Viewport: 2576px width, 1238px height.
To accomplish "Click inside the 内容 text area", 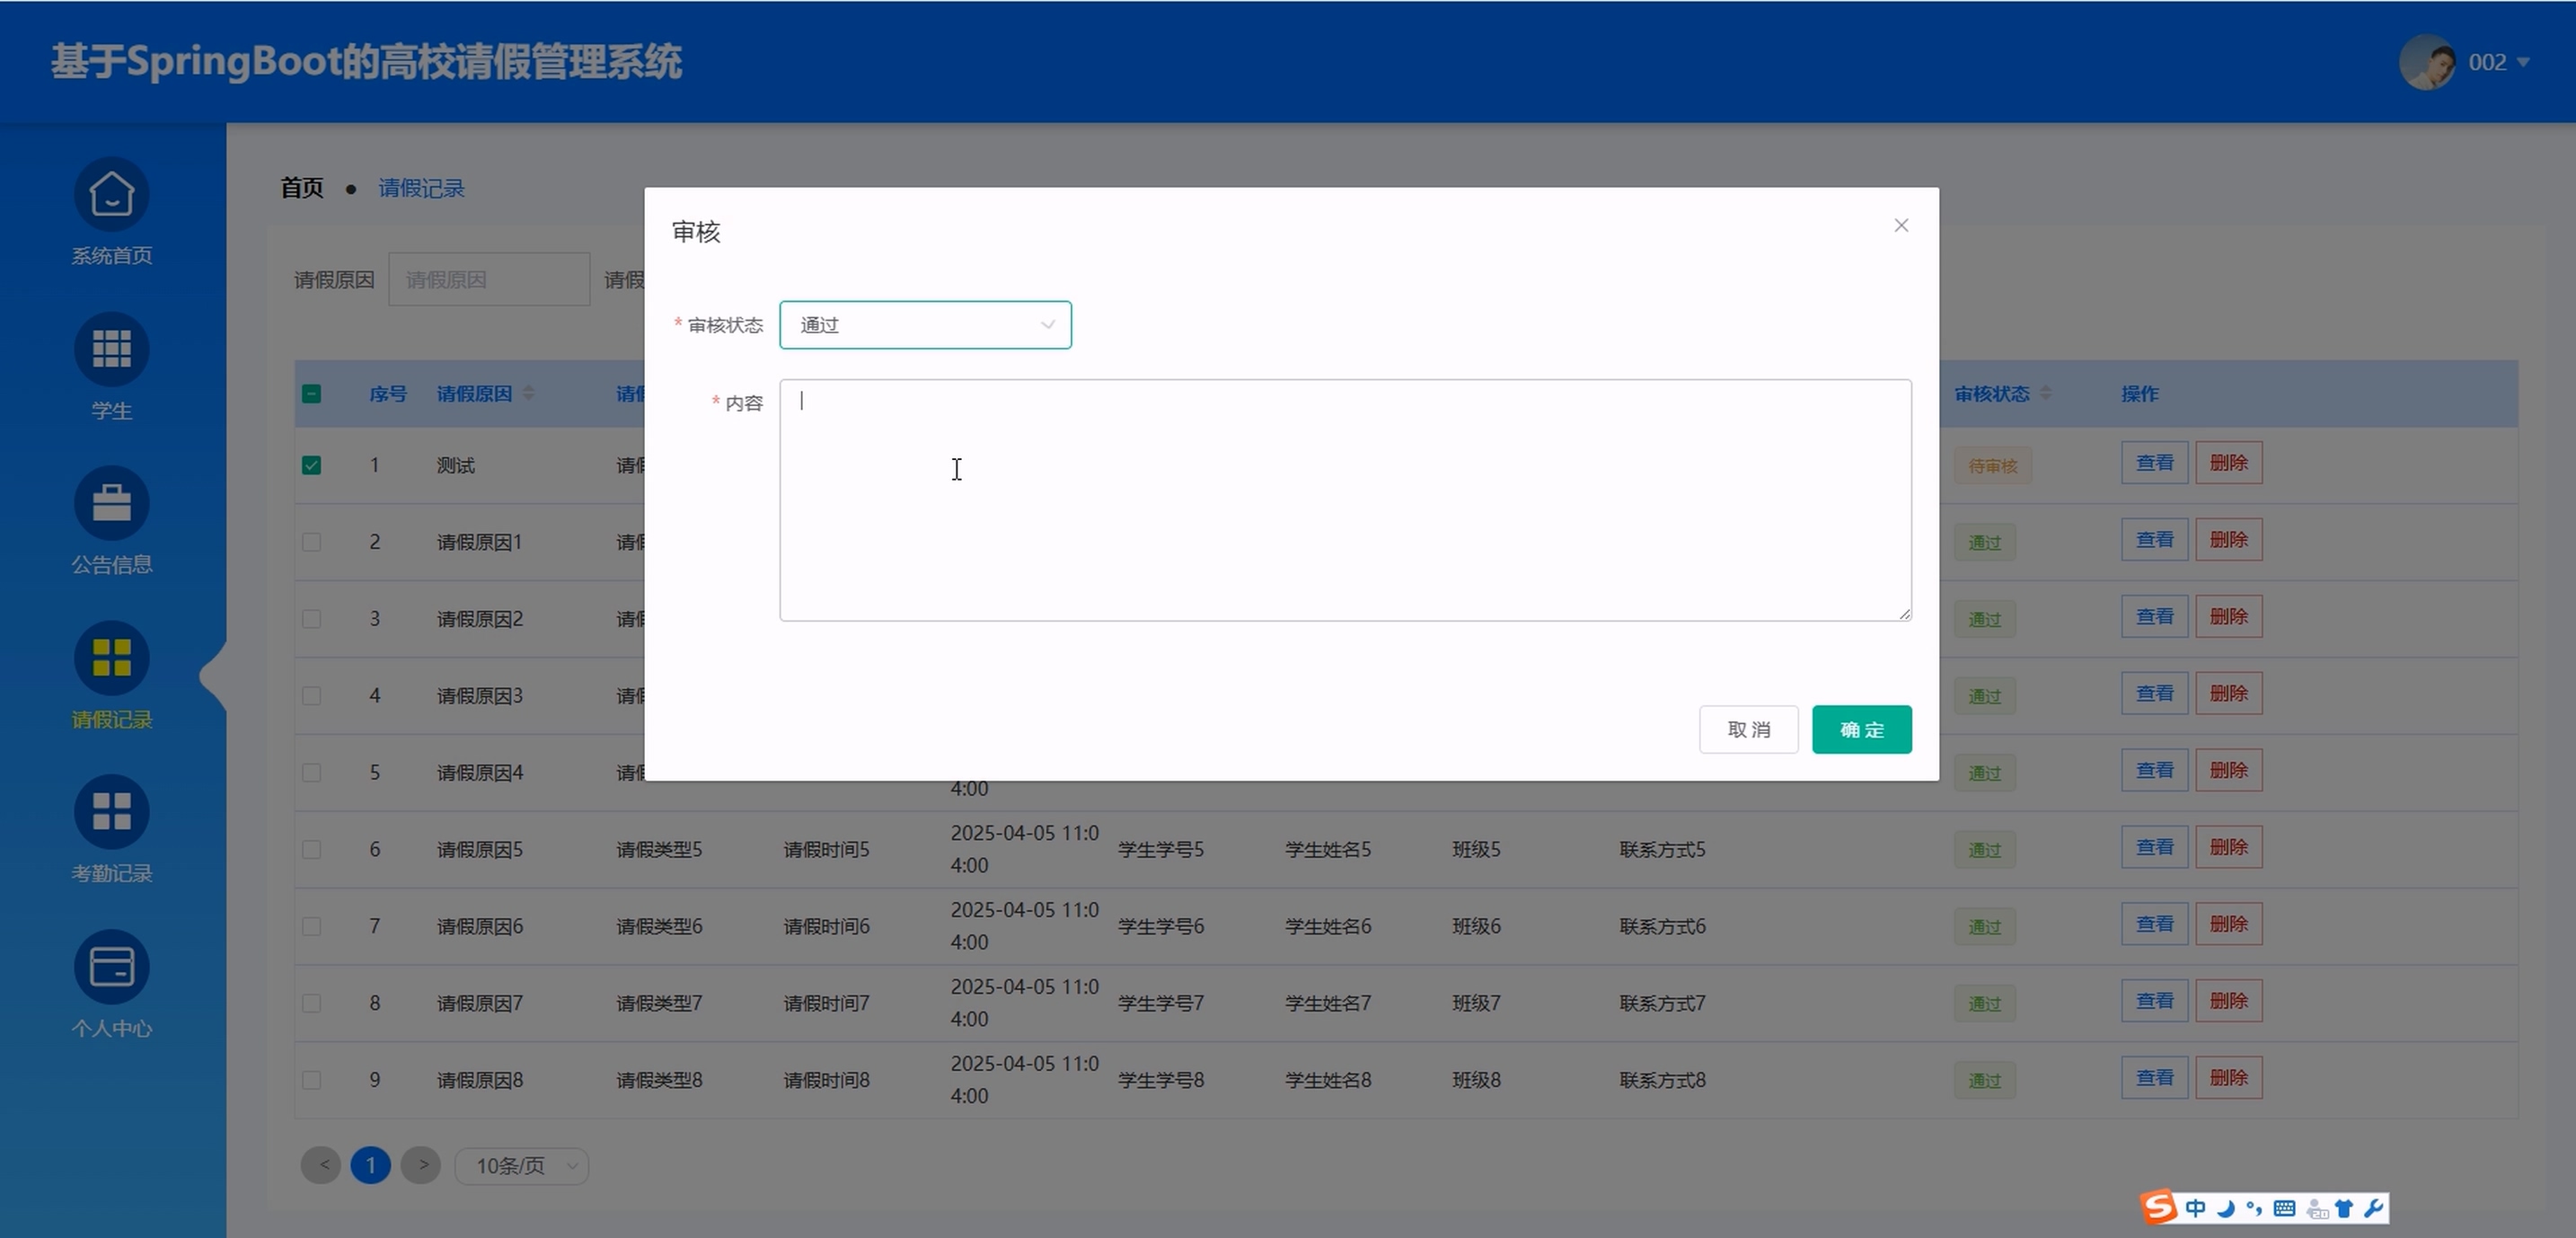I will 1345,500.
